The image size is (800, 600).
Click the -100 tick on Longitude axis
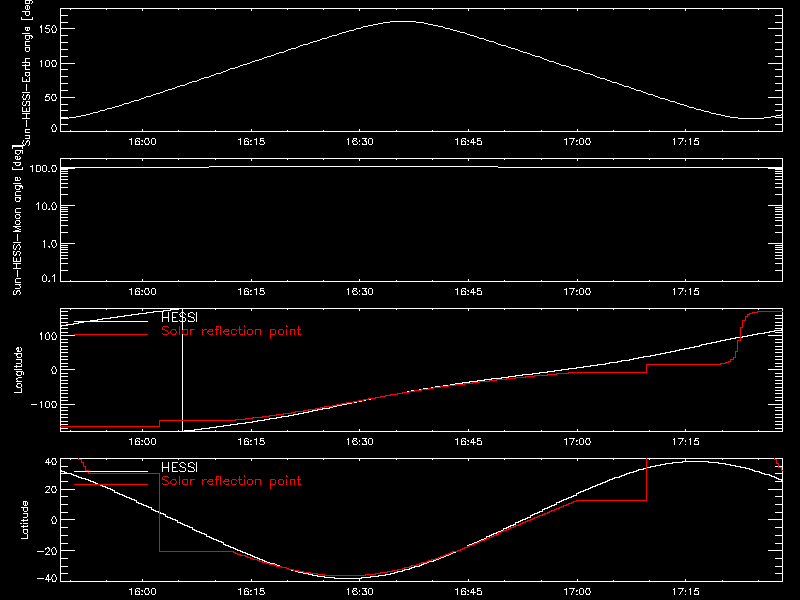pyautogui.click(x=44, y=404)
